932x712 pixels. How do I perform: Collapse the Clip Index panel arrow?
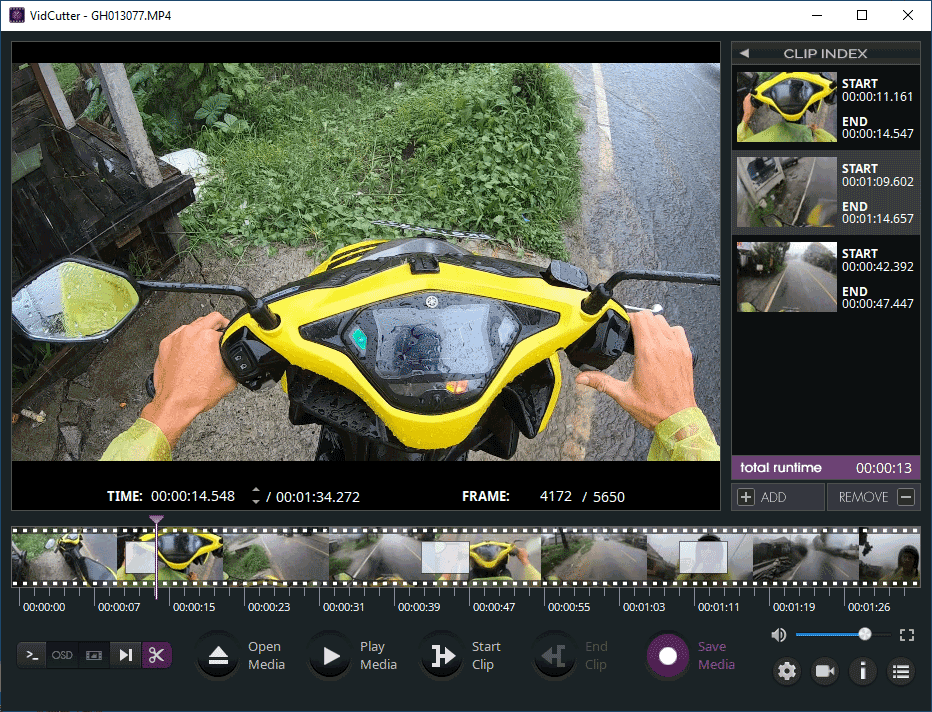pyautogui.click(x=744, y=53)
